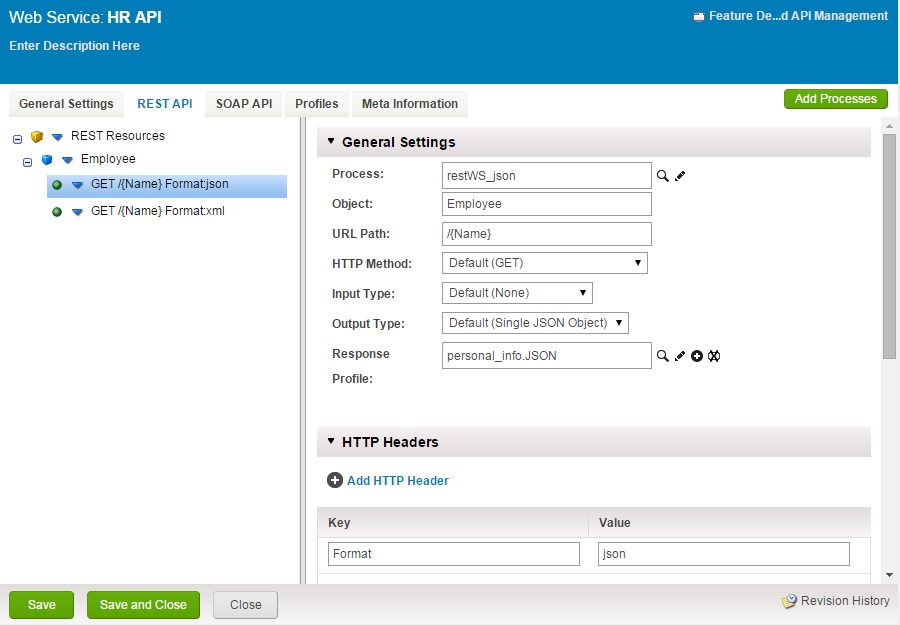Open the HTTP Method dropdown
This screenshot has width=900, height=625.
(545, 264)
